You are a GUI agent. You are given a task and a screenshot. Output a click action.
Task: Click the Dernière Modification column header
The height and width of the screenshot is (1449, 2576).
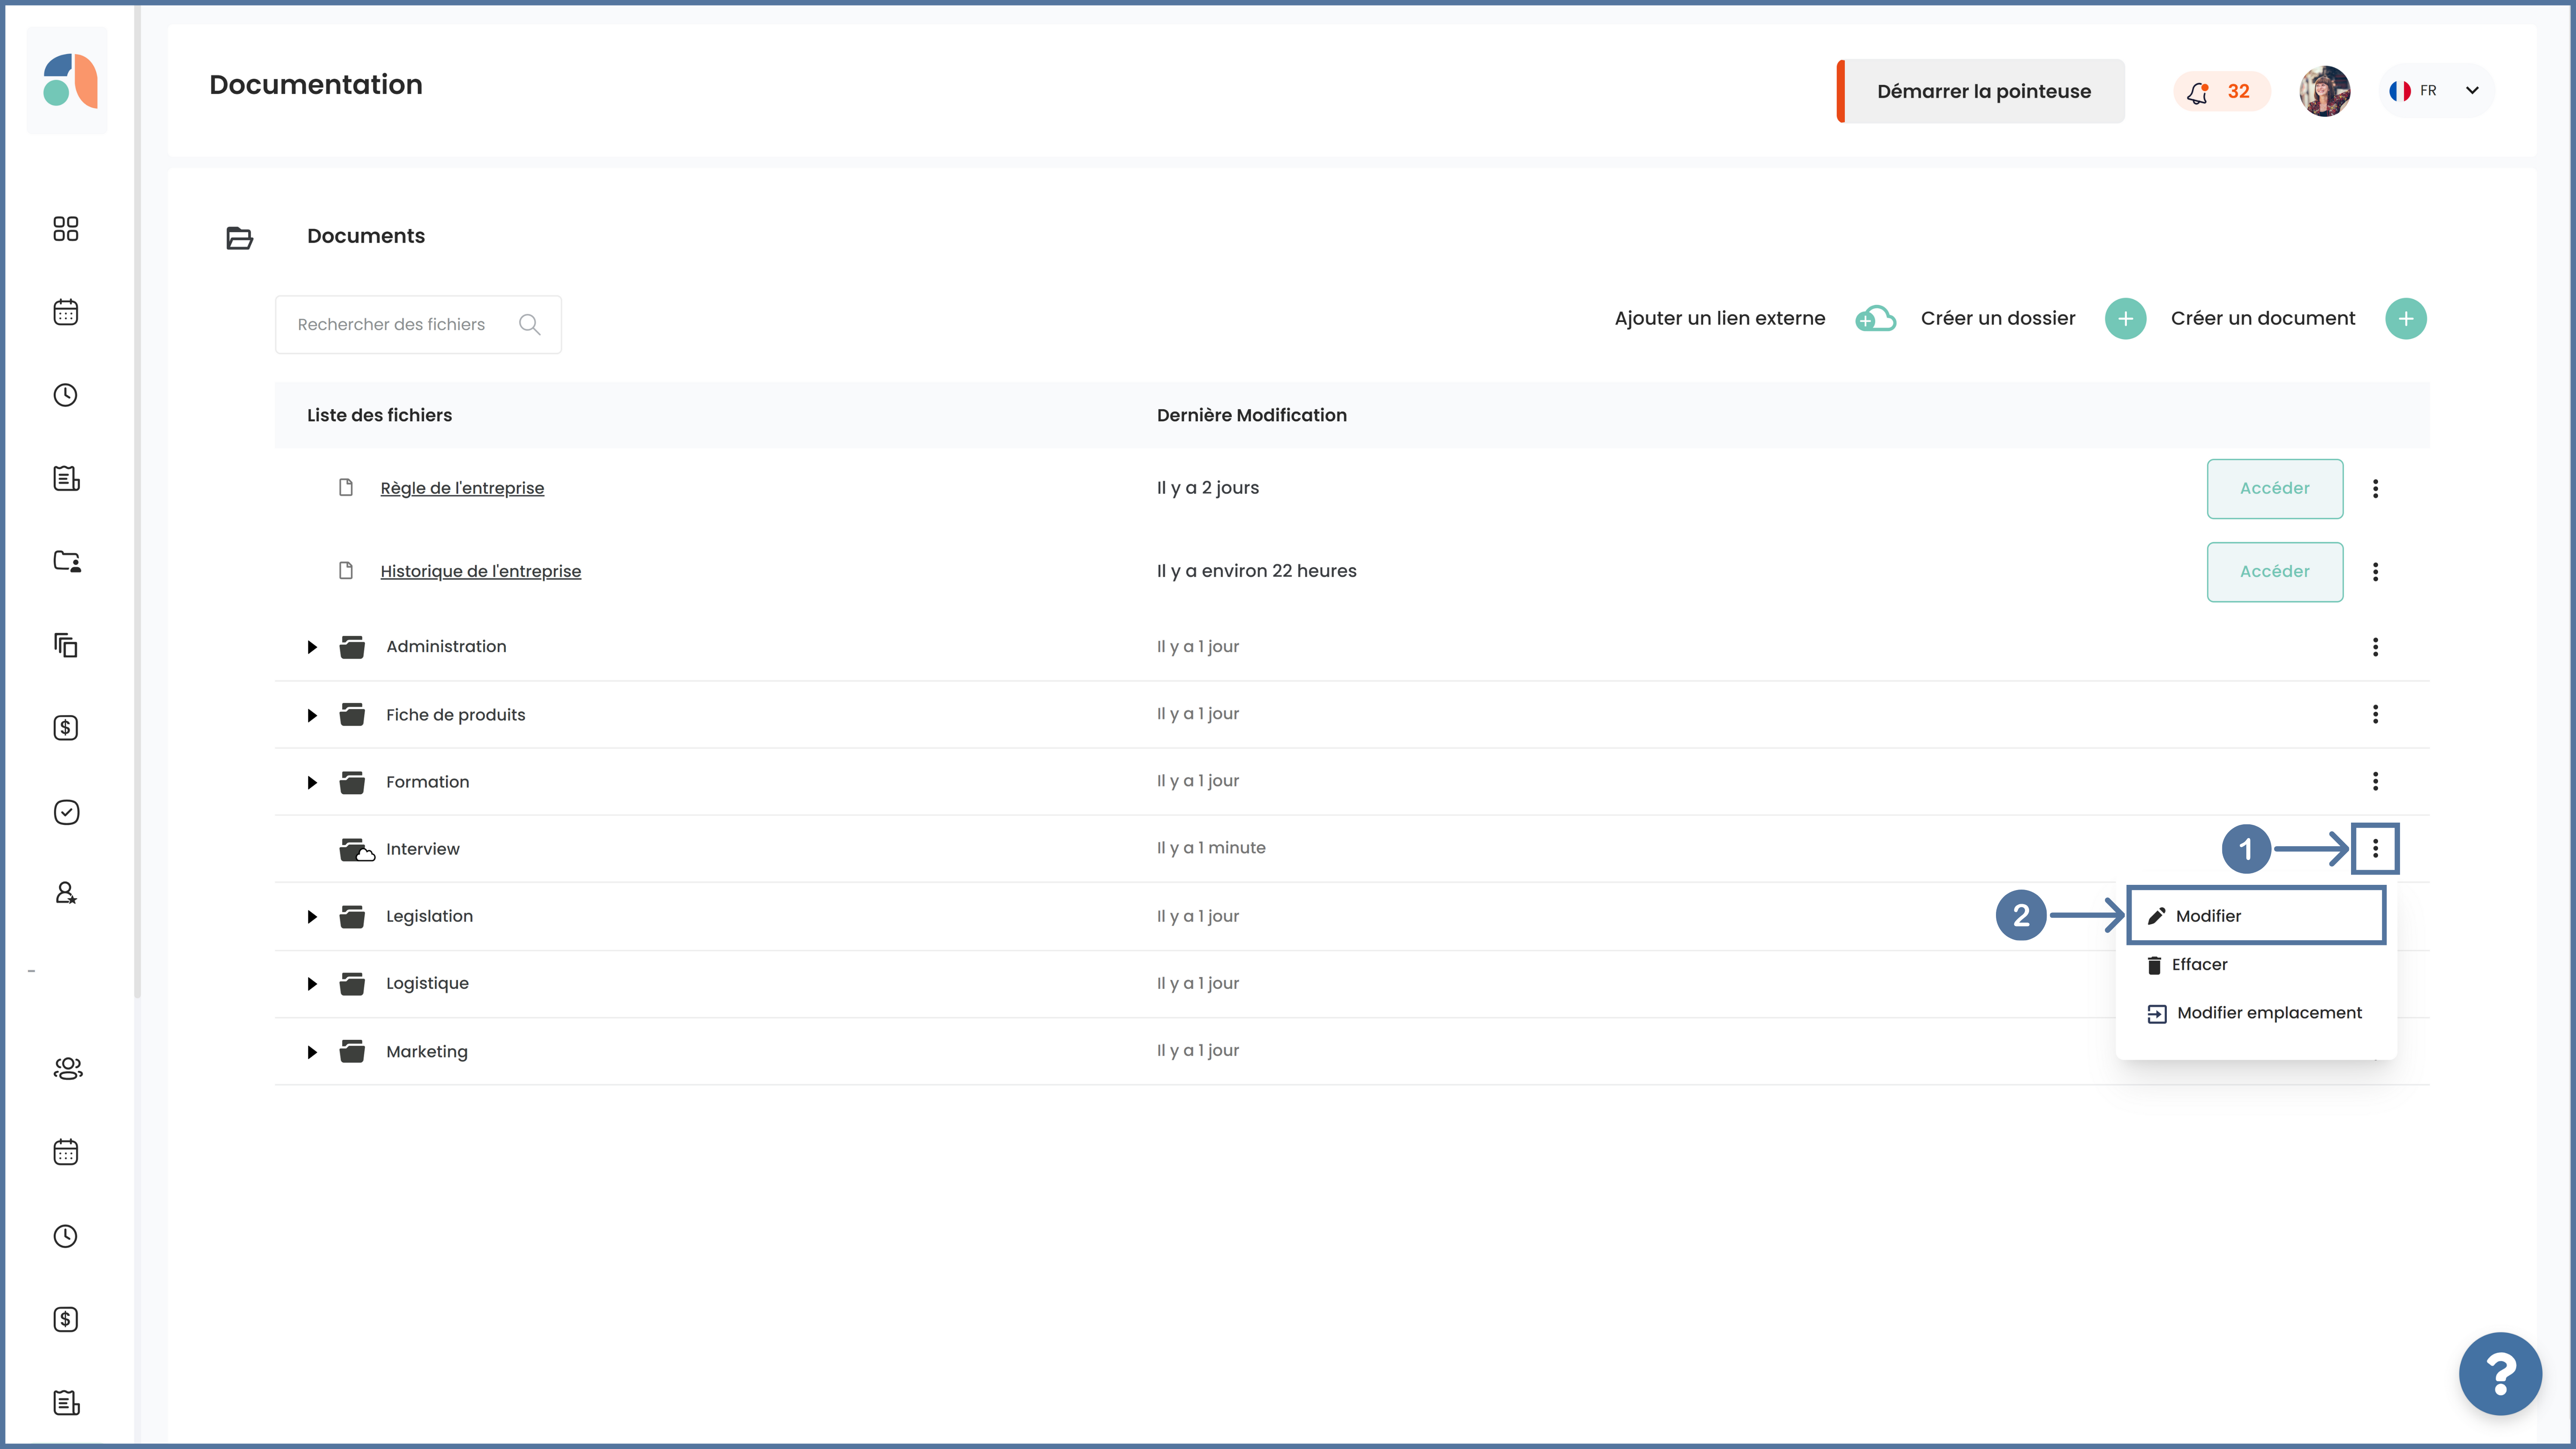(x=1252, y=415)
